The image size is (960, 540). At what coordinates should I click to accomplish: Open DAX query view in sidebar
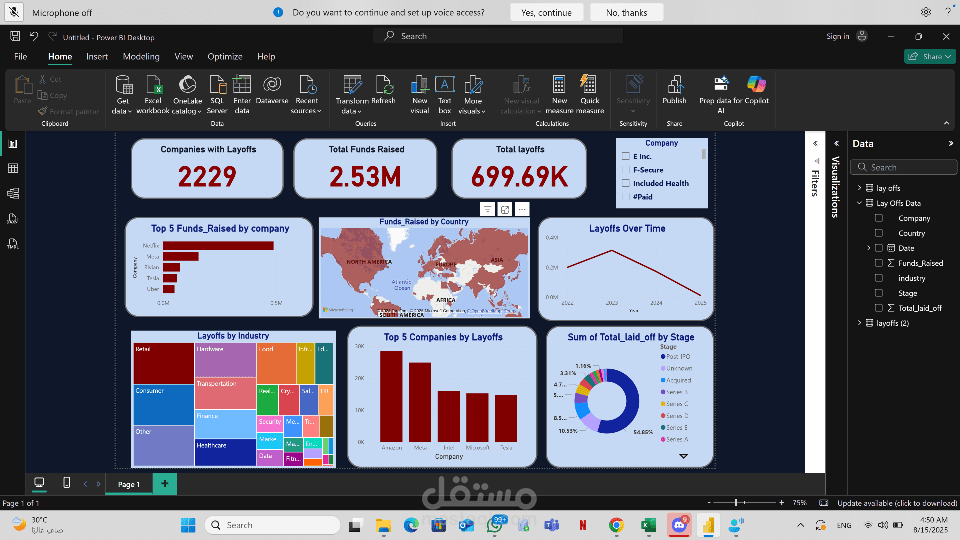point(13,219)
